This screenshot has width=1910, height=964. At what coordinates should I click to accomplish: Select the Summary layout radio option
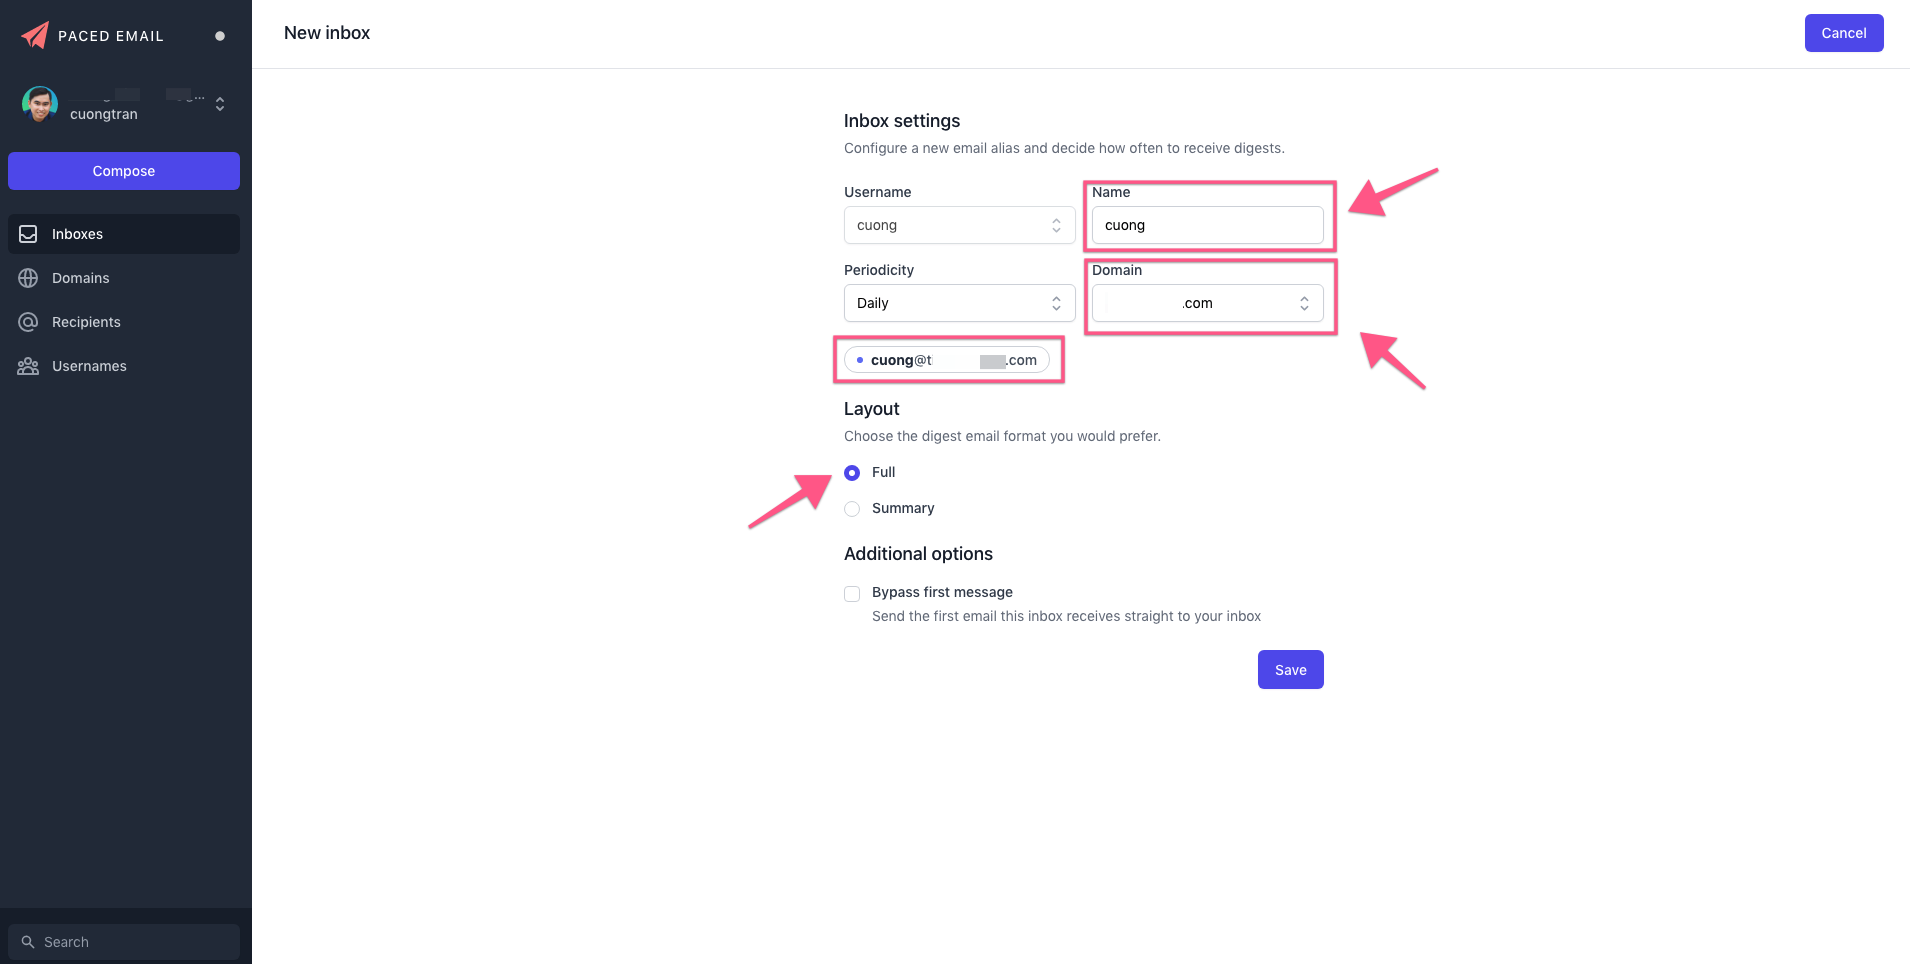852,509
